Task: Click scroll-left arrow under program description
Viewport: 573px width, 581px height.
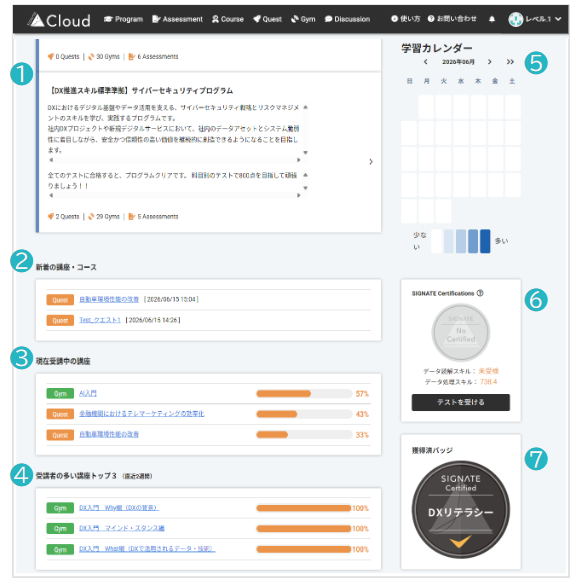Action: (x=51, y=160)
